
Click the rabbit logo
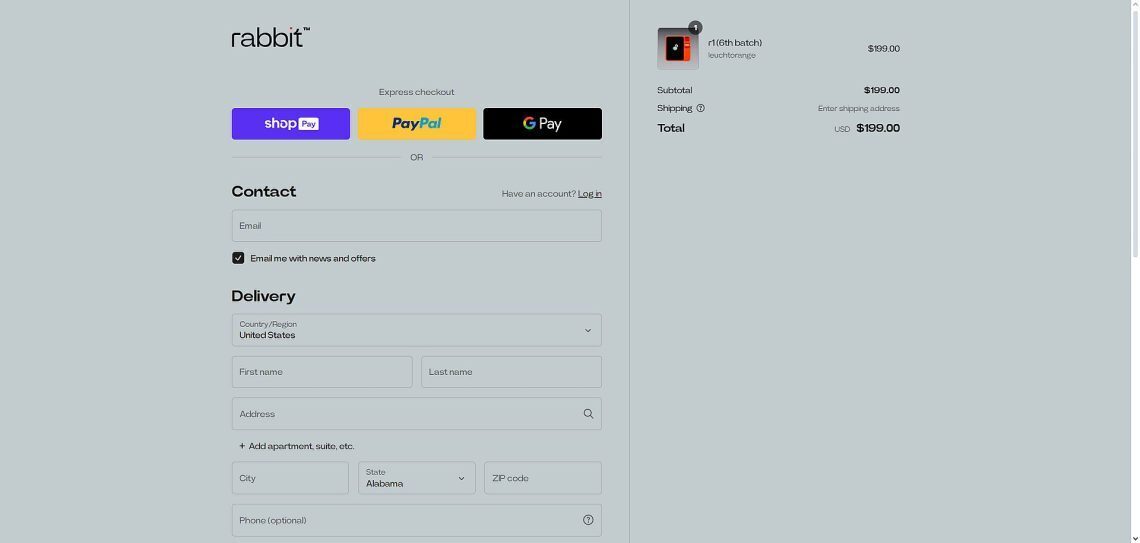point(270,37)
